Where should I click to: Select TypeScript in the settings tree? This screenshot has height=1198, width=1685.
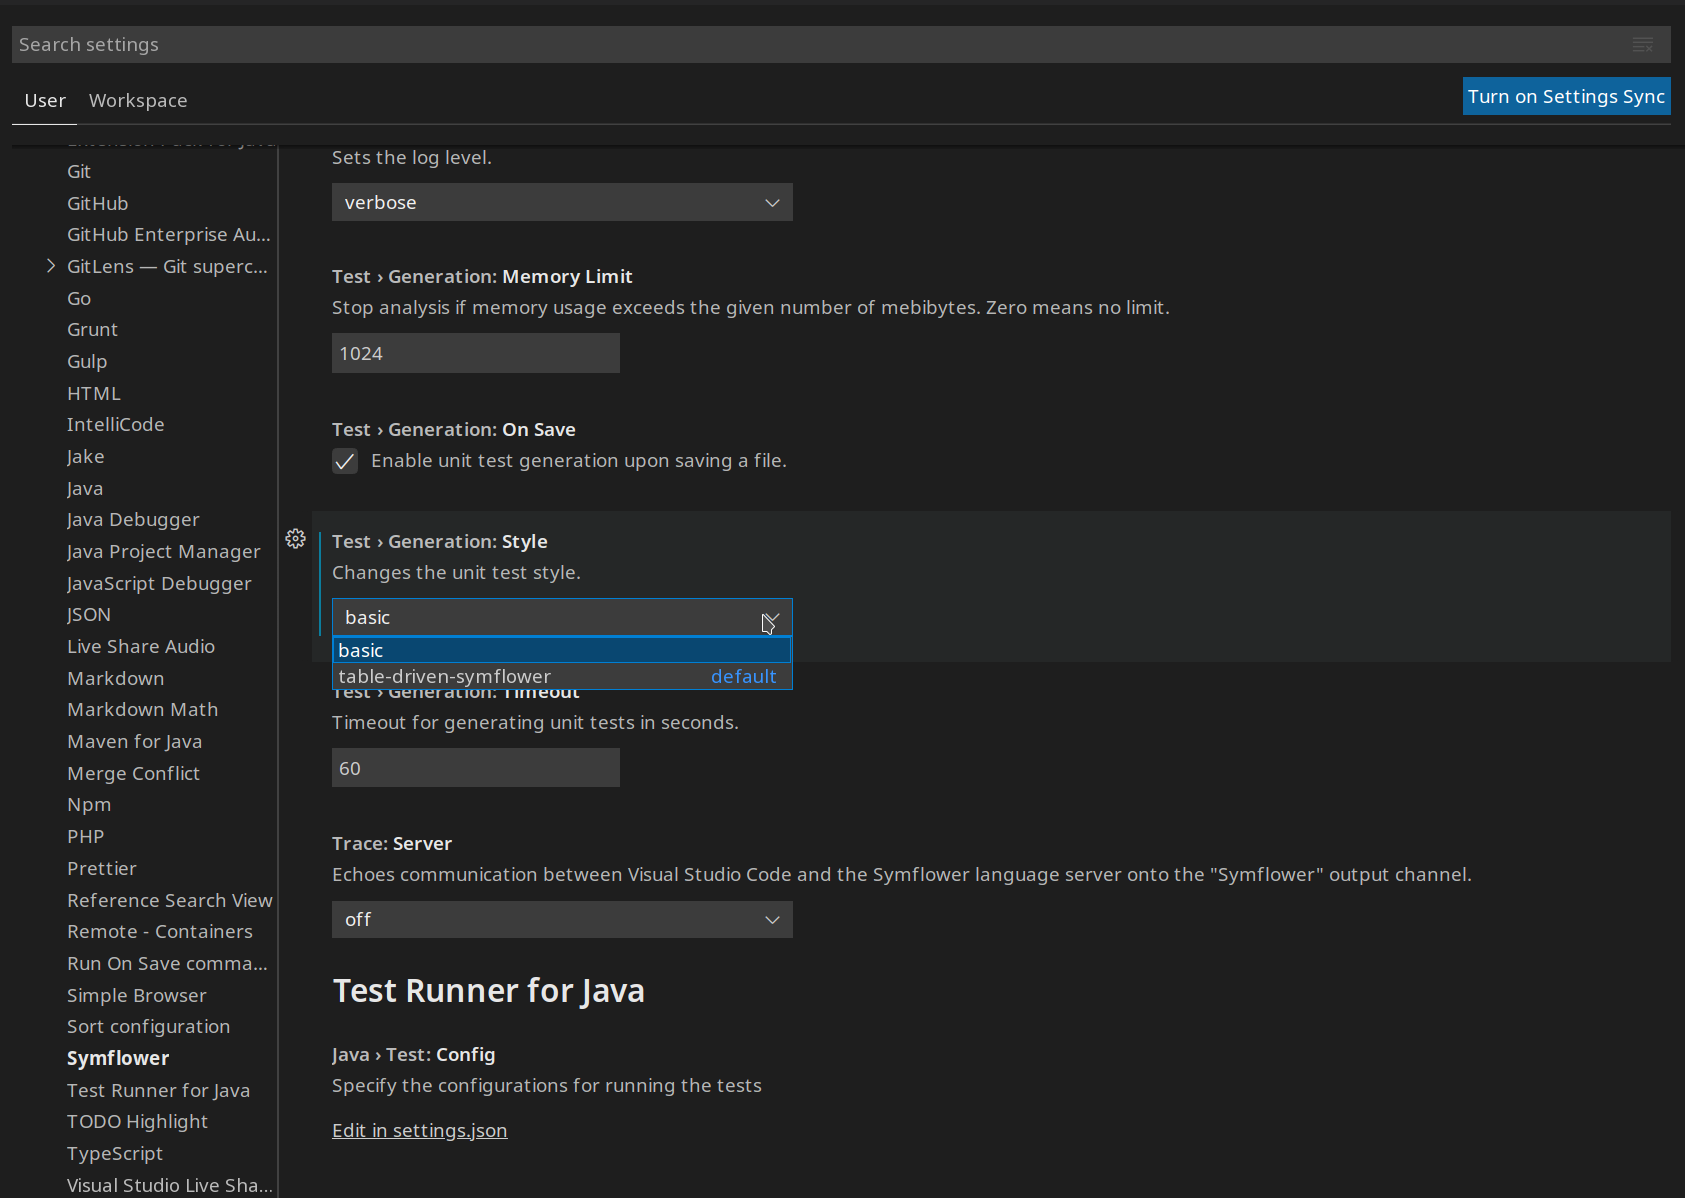pos(115,1153)
